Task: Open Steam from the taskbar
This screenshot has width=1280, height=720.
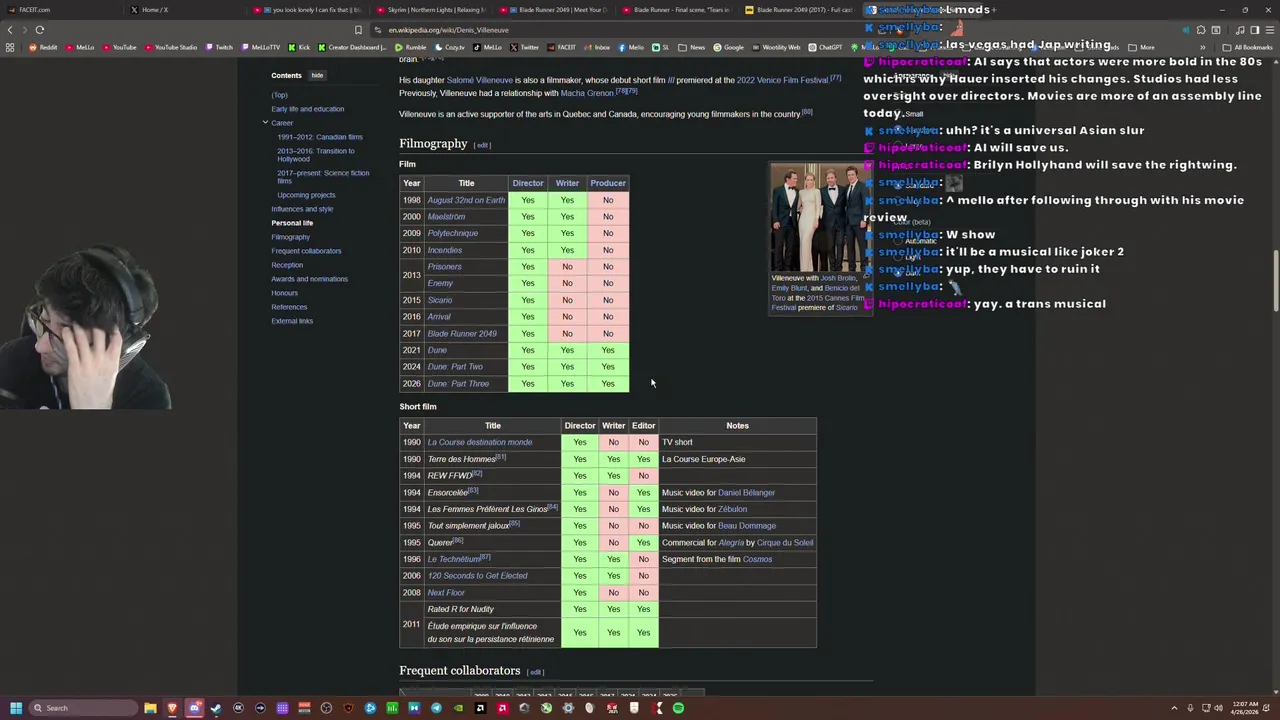Action: 216,708
